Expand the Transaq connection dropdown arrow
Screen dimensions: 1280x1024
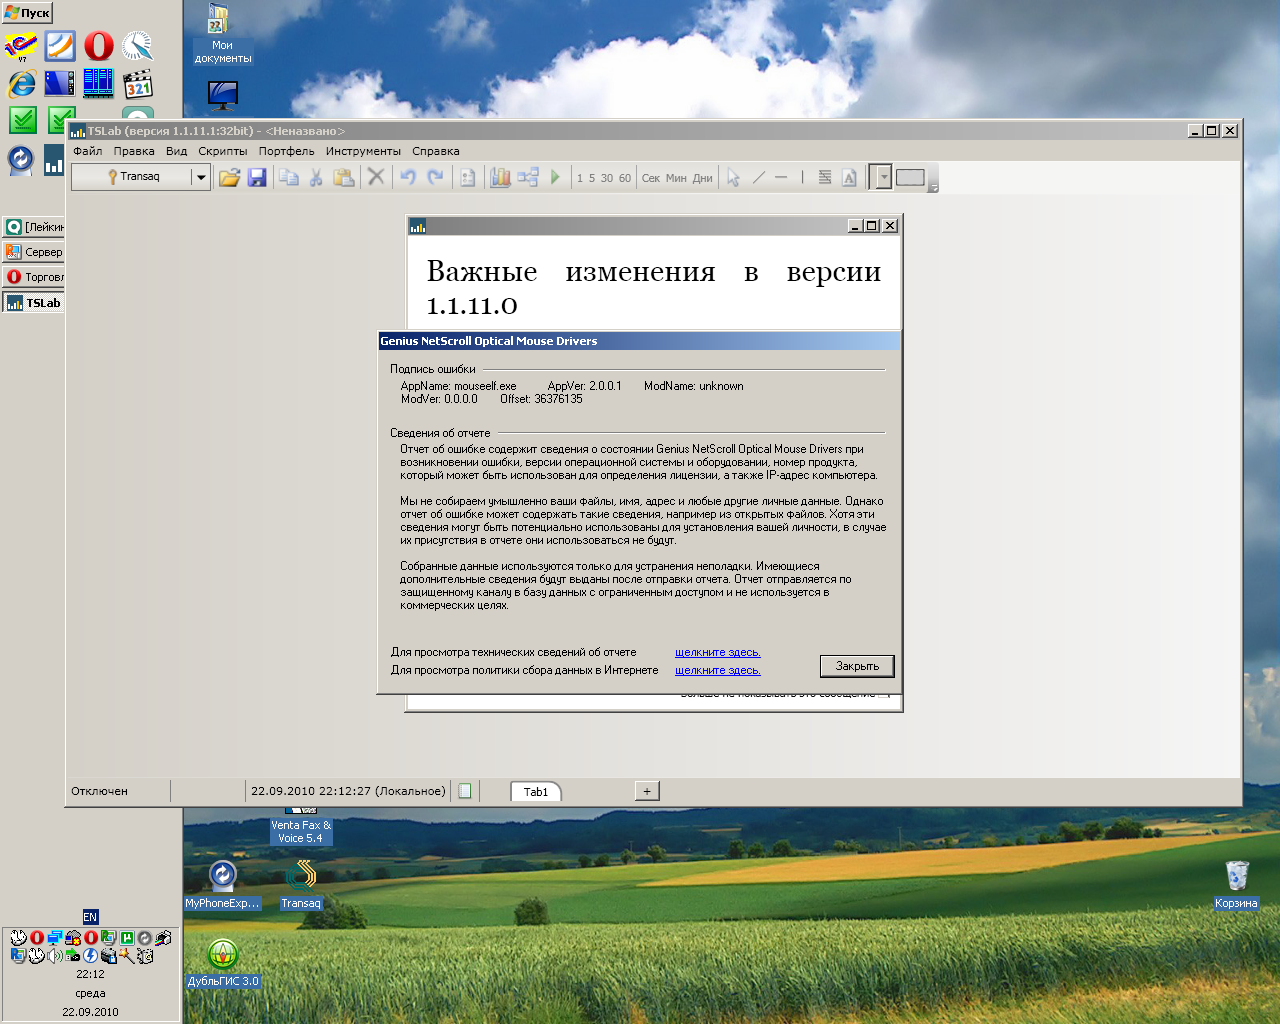pos(201,178)
